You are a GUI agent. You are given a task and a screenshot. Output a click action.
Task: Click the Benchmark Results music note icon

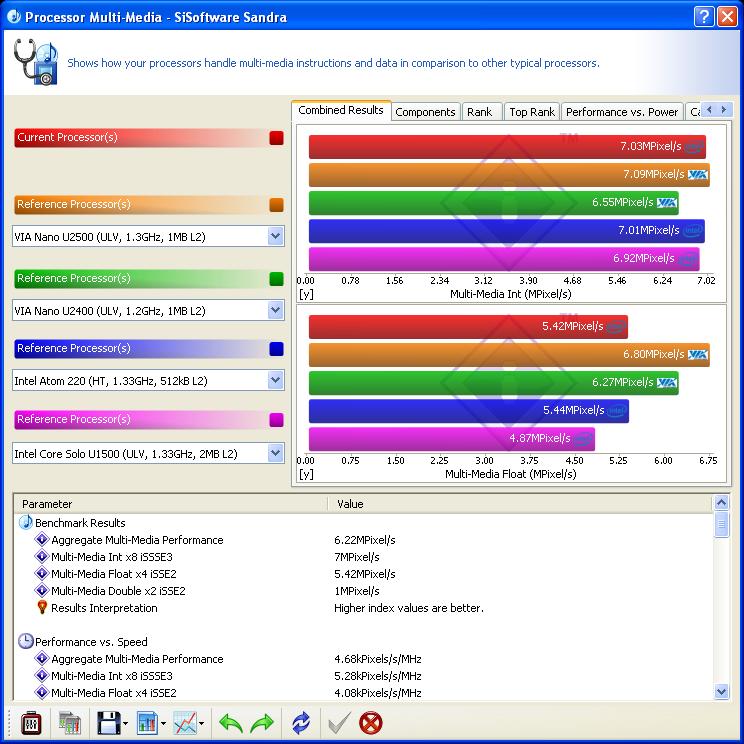click(x=26, y=522)
